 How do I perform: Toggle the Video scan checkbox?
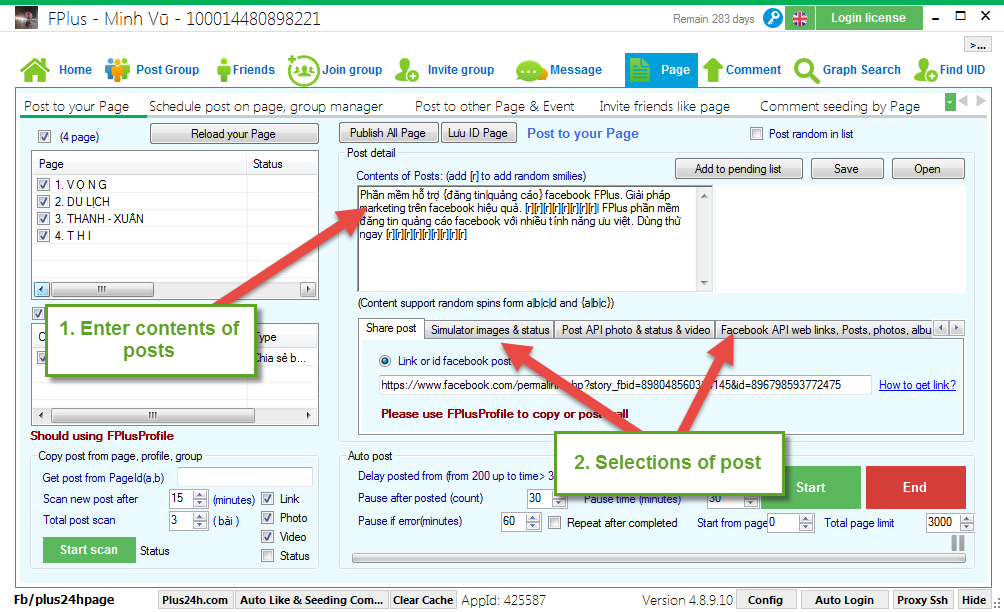point(268,537)
